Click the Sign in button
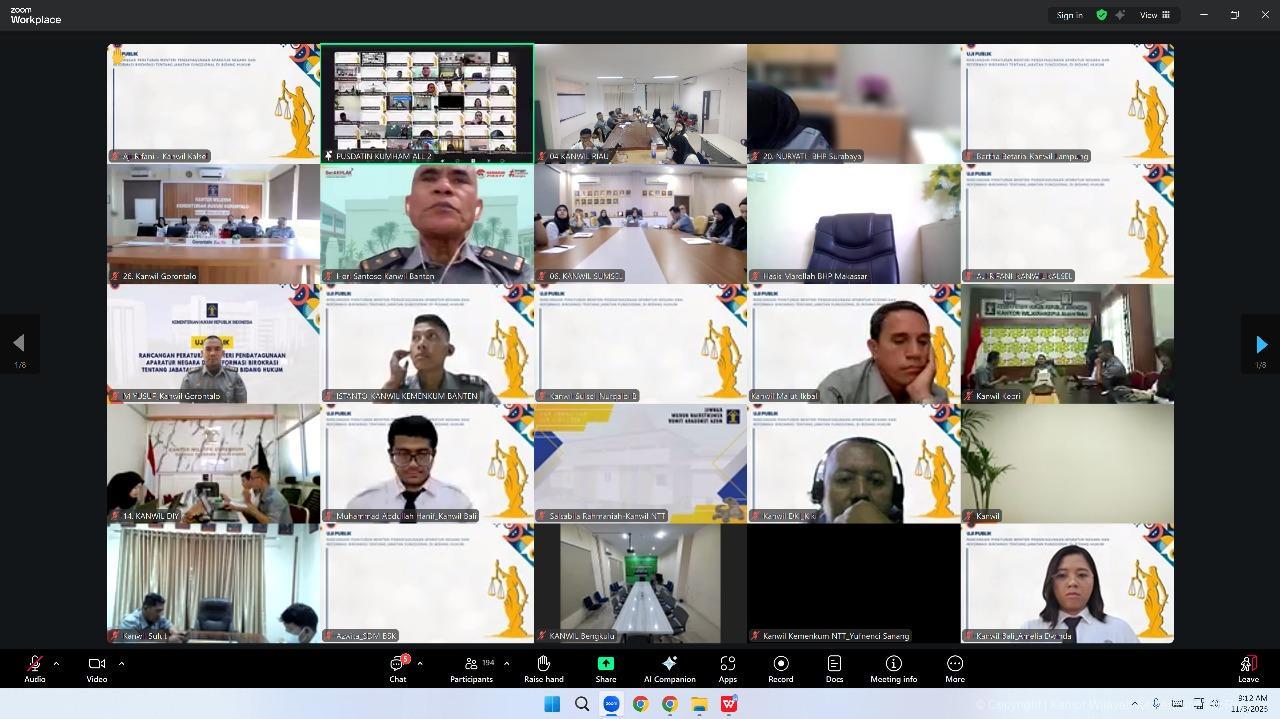This screenshot has width=1280, height=719. click(1069, 15)
